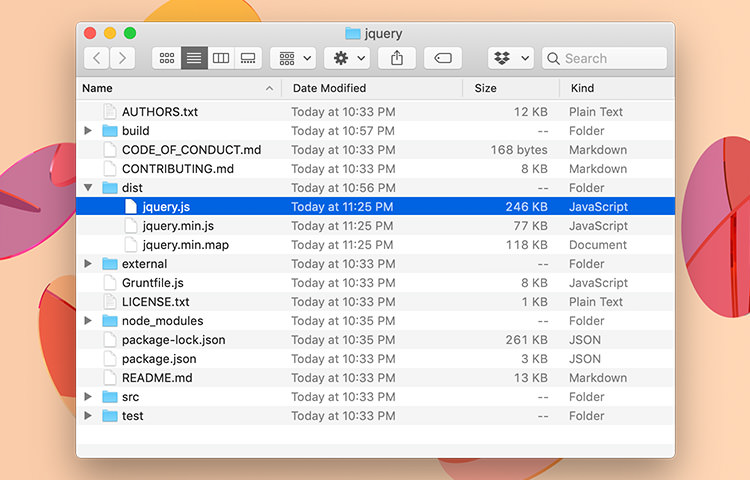Sort by the Kind column header
The image size is (750, 480).
[583, 88]
